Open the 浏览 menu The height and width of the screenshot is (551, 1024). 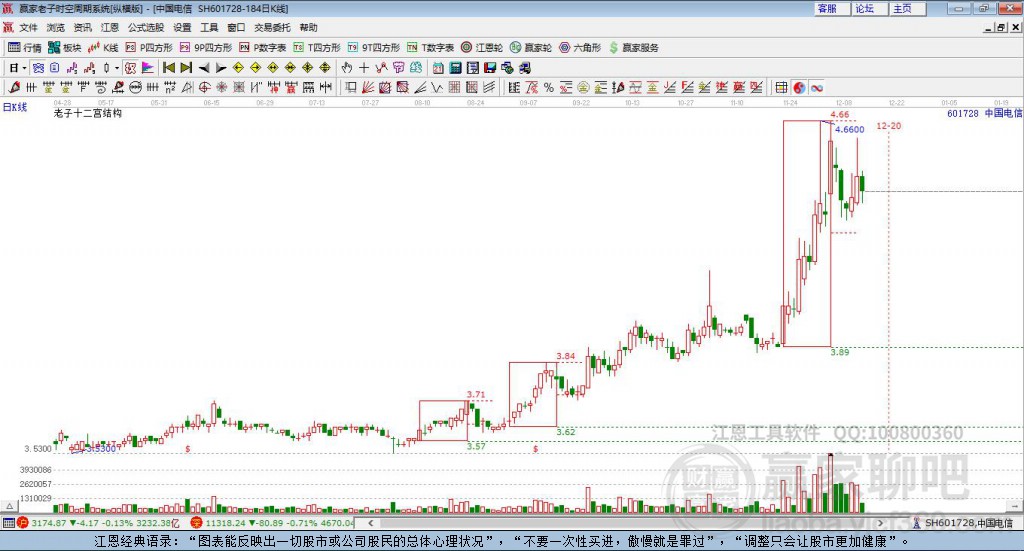pos(56,27)
